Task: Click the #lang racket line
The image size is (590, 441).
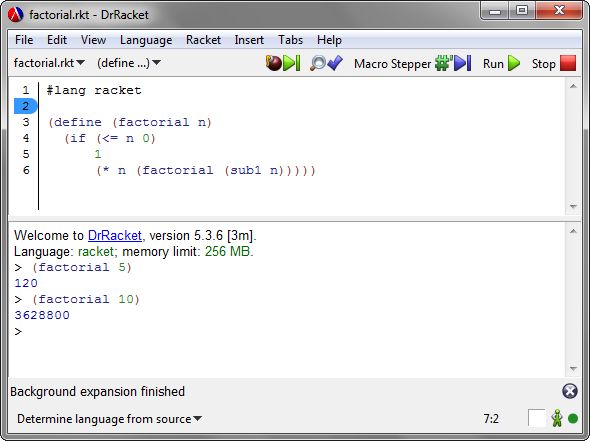Action: click(x=94, y=90)
